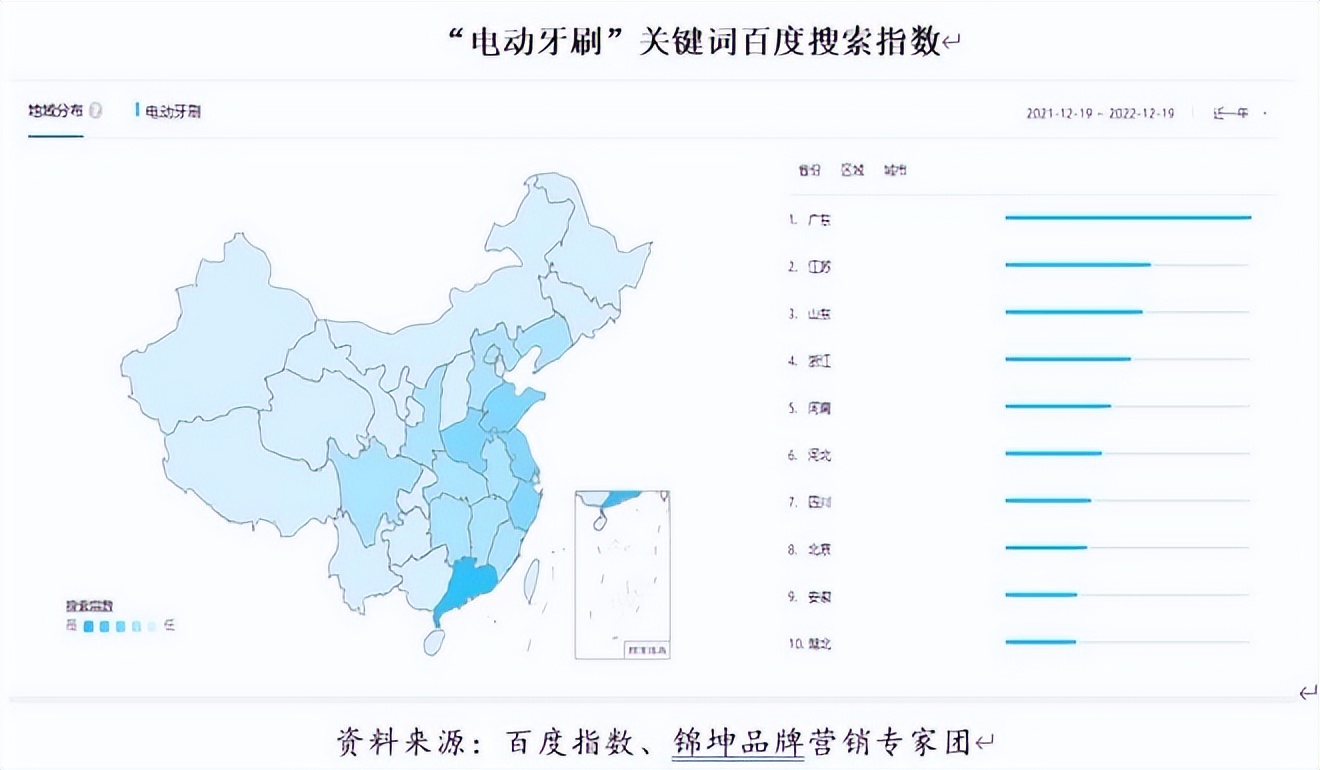The height and width of the screenshot is (770, 1320).
Task: Click the darkest legend swatch next to 高
Action: coord(89,626)
